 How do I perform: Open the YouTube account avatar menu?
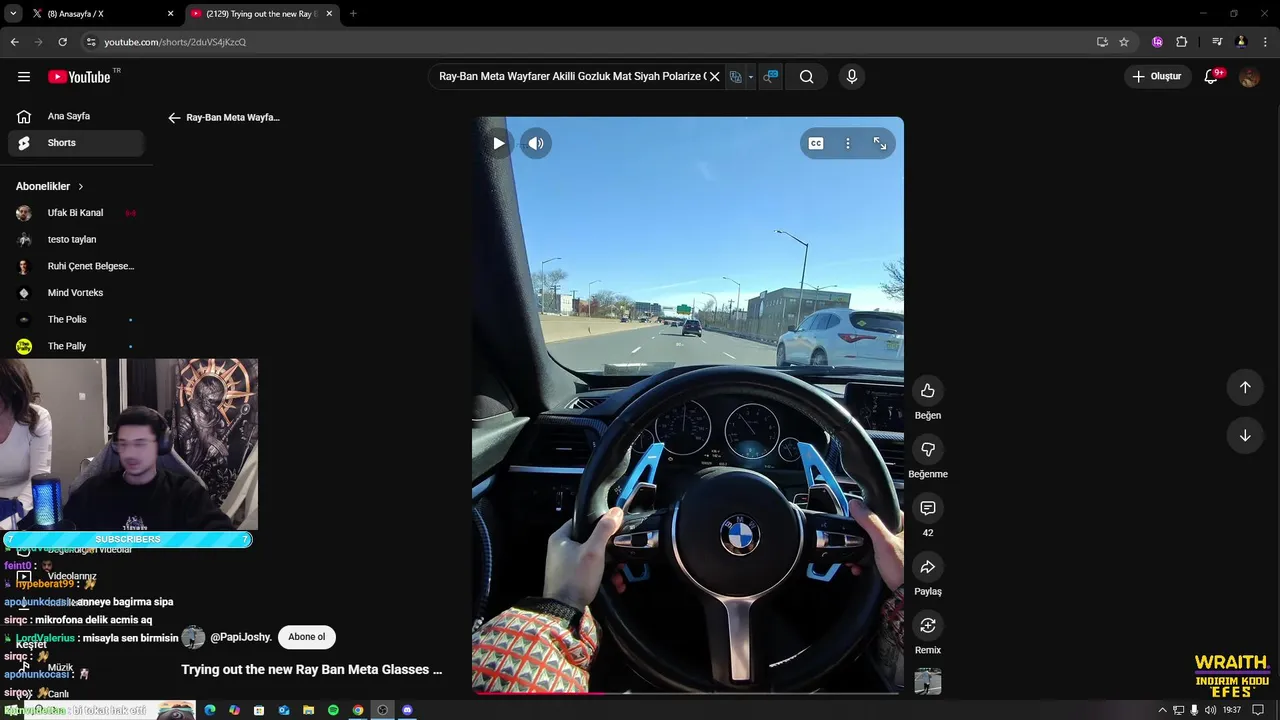(1249, 77)
